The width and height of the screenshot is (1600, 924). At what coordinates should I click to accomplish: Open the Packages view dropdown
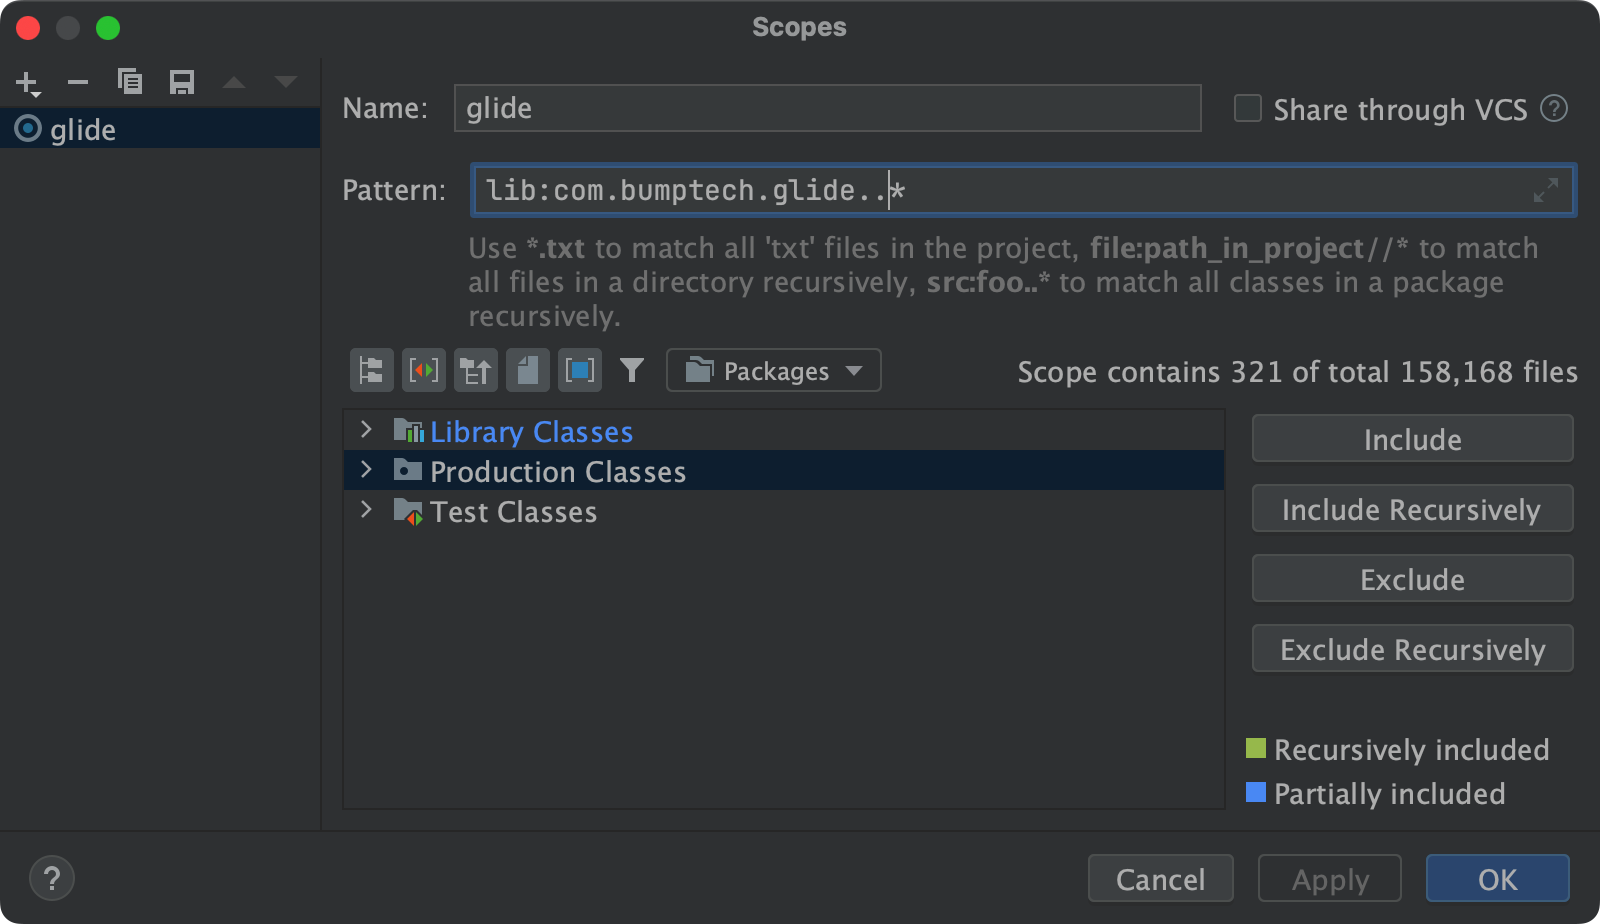click(x=773, y=371)
